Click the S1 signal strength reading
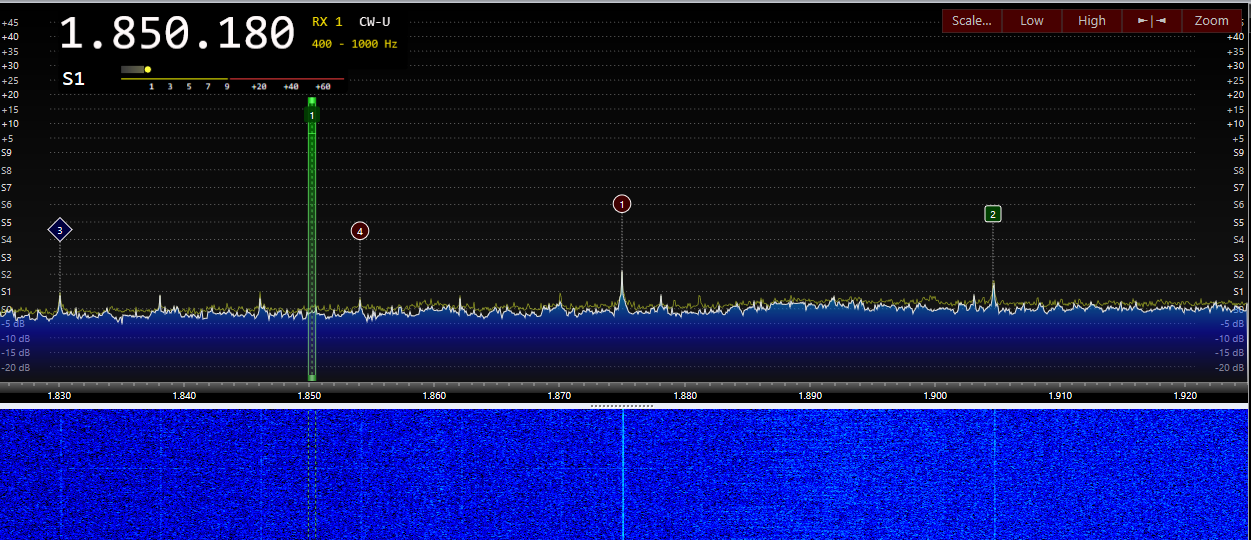 [x=73, y=79]
